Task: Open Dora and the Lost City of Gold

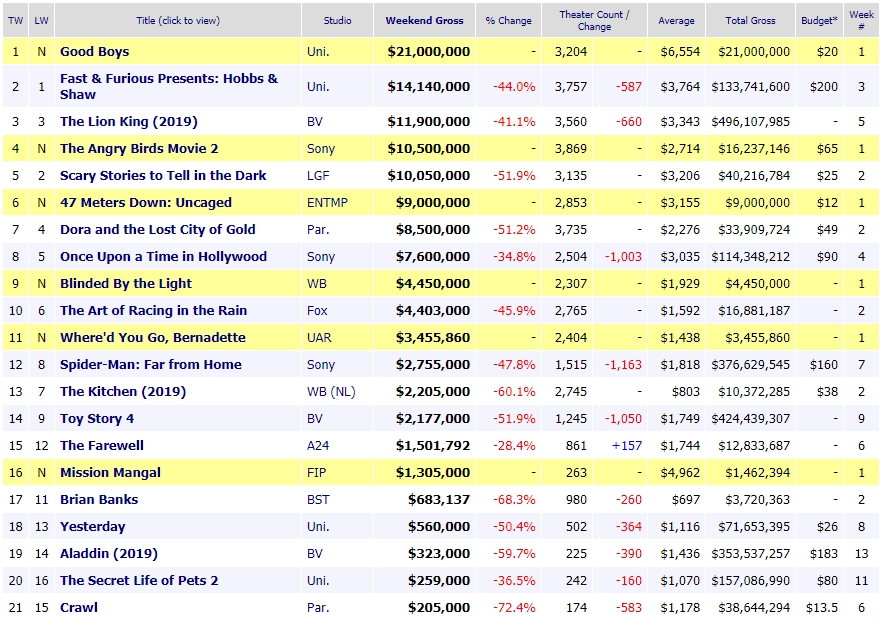Action: point(157,230)
